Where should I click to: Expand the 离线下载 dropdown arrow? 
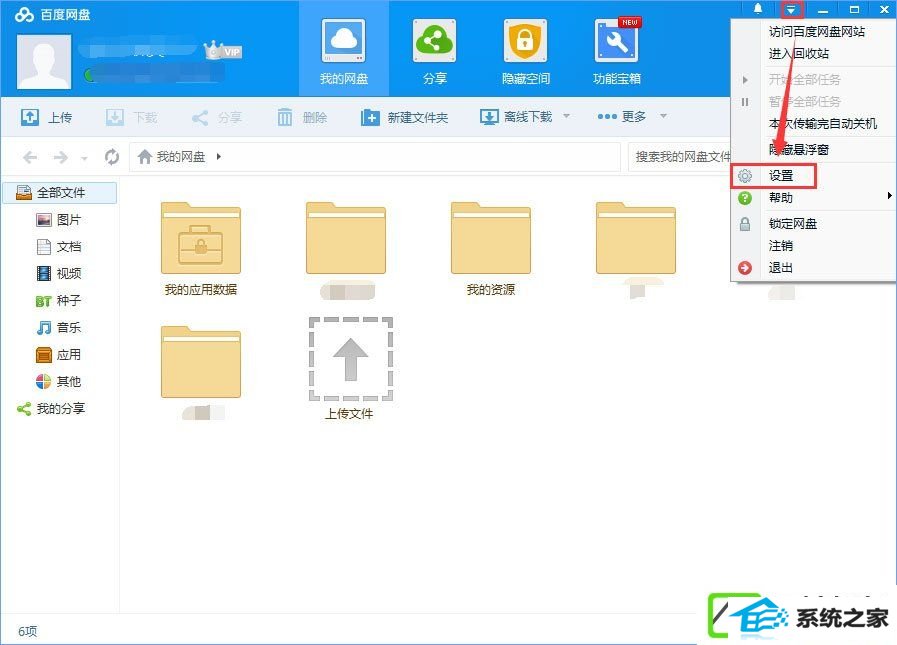[x=566, y=116]
